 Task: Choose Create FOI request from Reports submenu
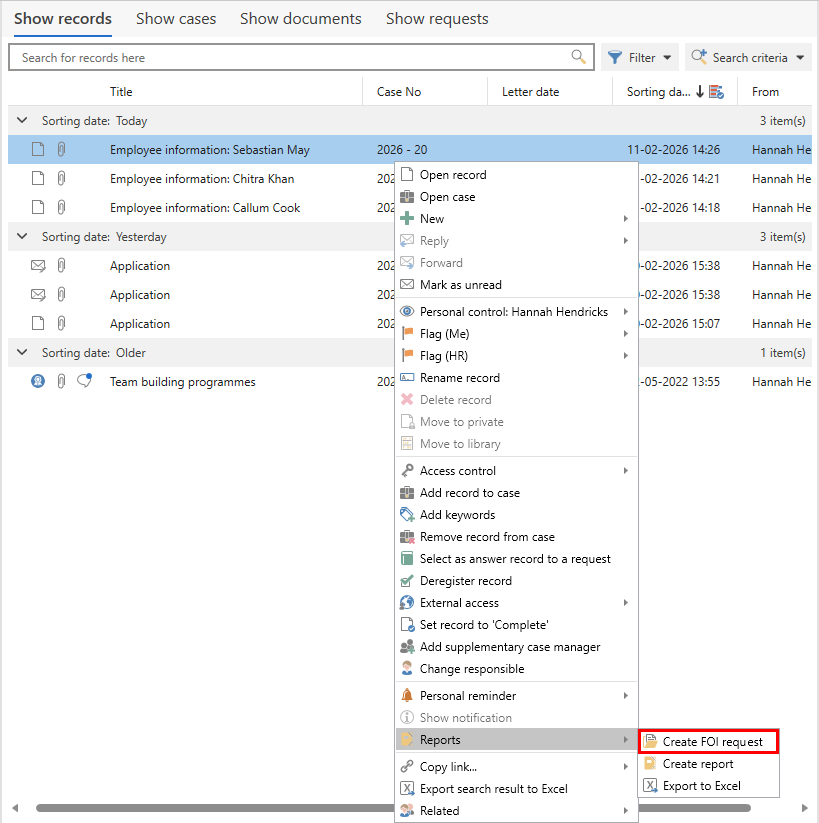tap(709, 742)
